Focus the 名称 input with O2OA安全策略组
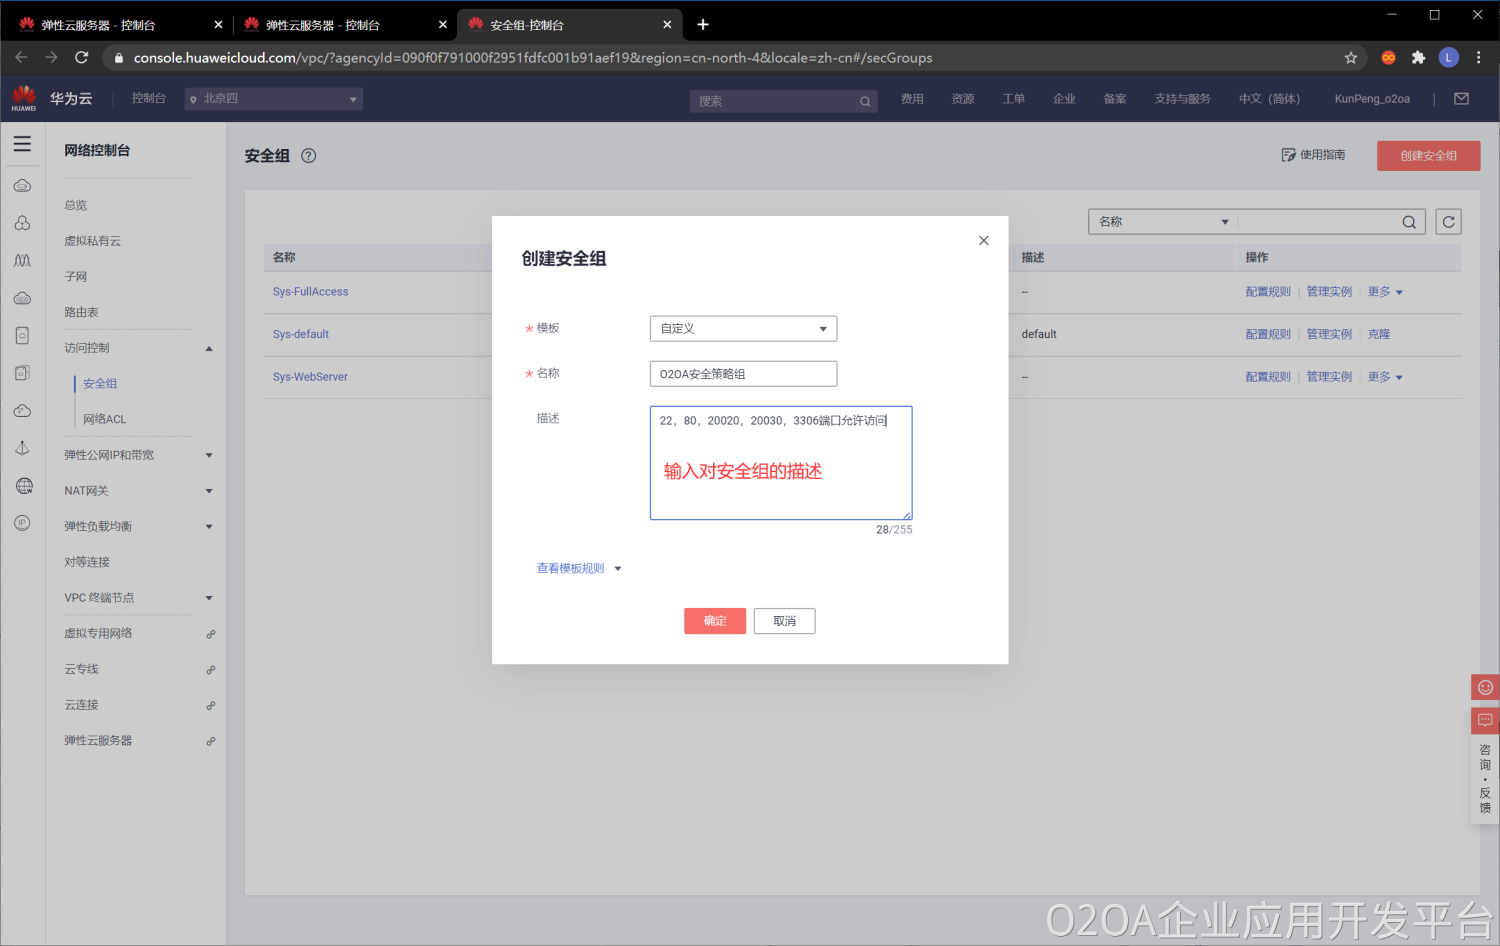The width and height of the screenshot is (1500, 946). pos(743,374)
